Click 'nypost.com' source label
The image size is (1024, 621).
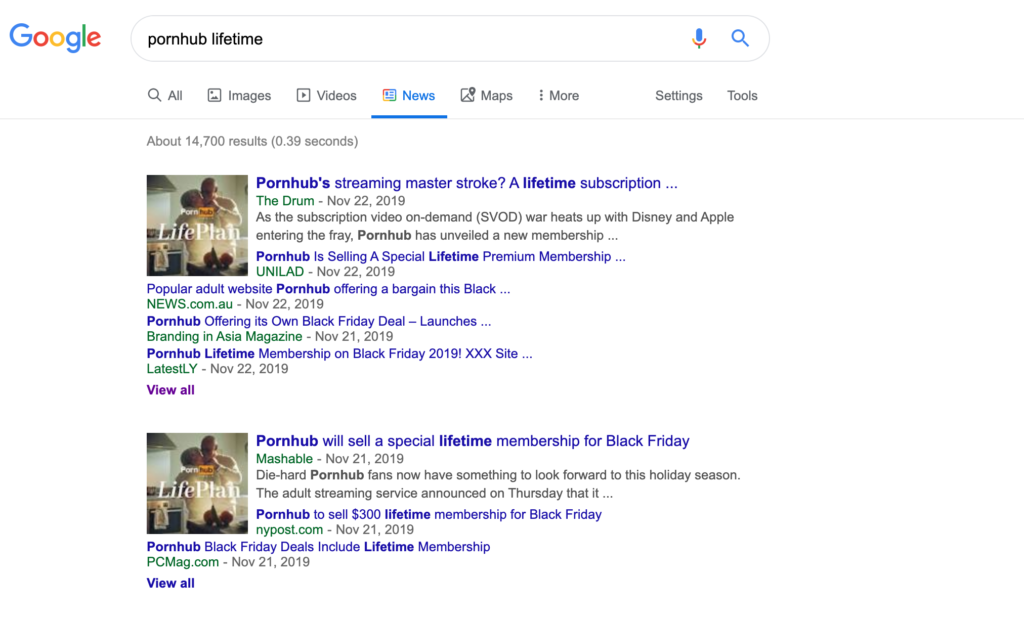click(x=289, y=530)
